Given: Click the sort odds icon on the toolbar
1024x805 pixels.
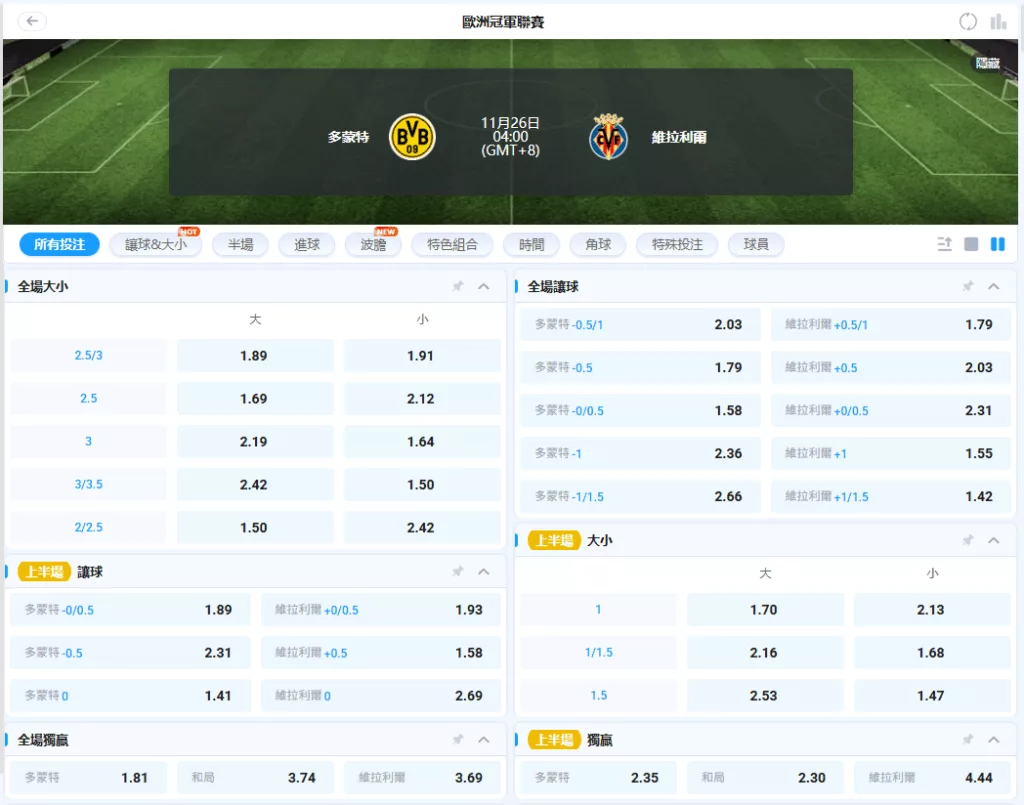Looking at the screenshot, I should click(x=944, y=244).
